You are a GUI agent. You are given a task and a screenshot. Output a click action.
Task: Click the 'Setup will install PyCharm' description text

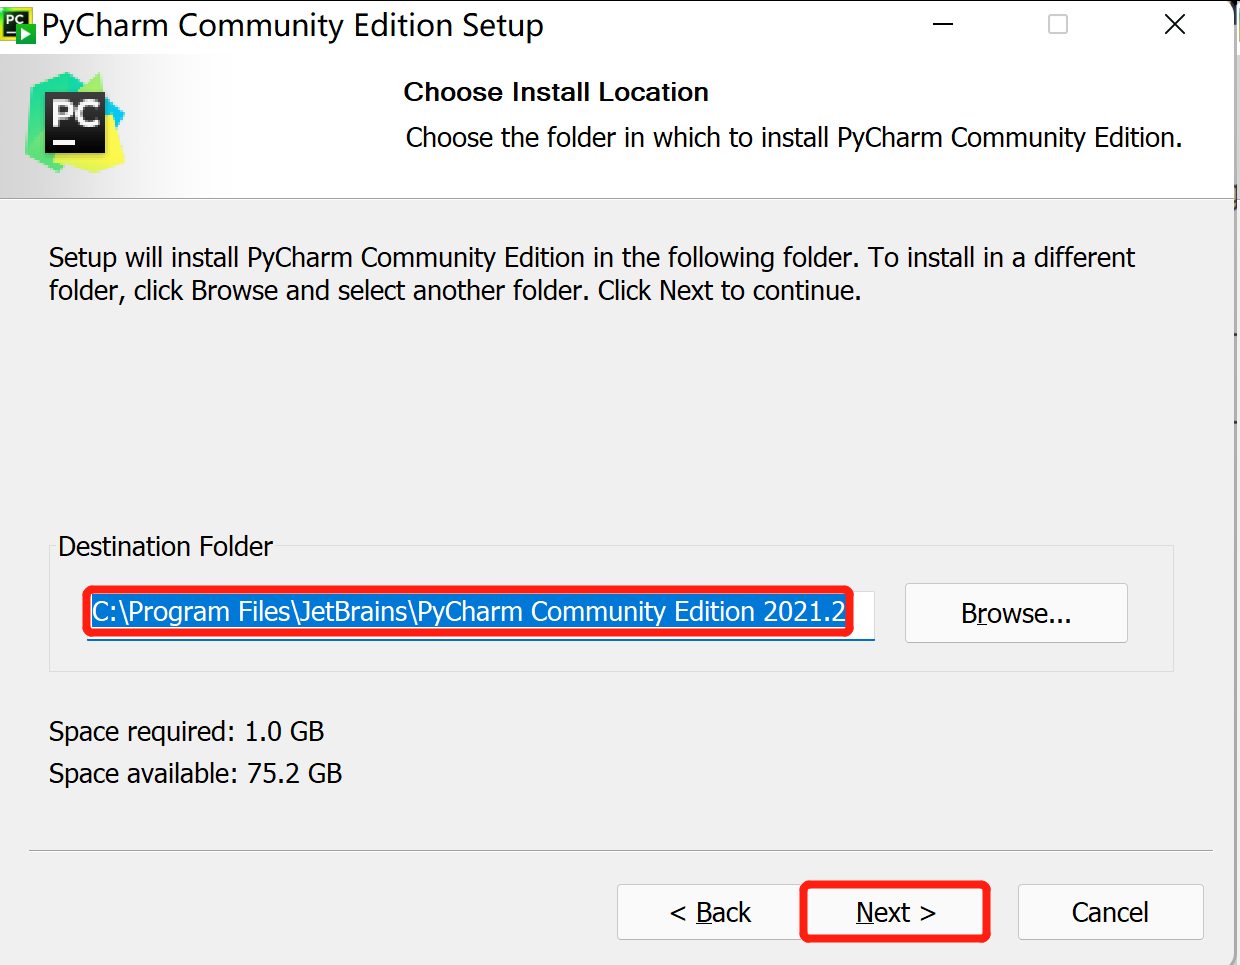(592, 274)
